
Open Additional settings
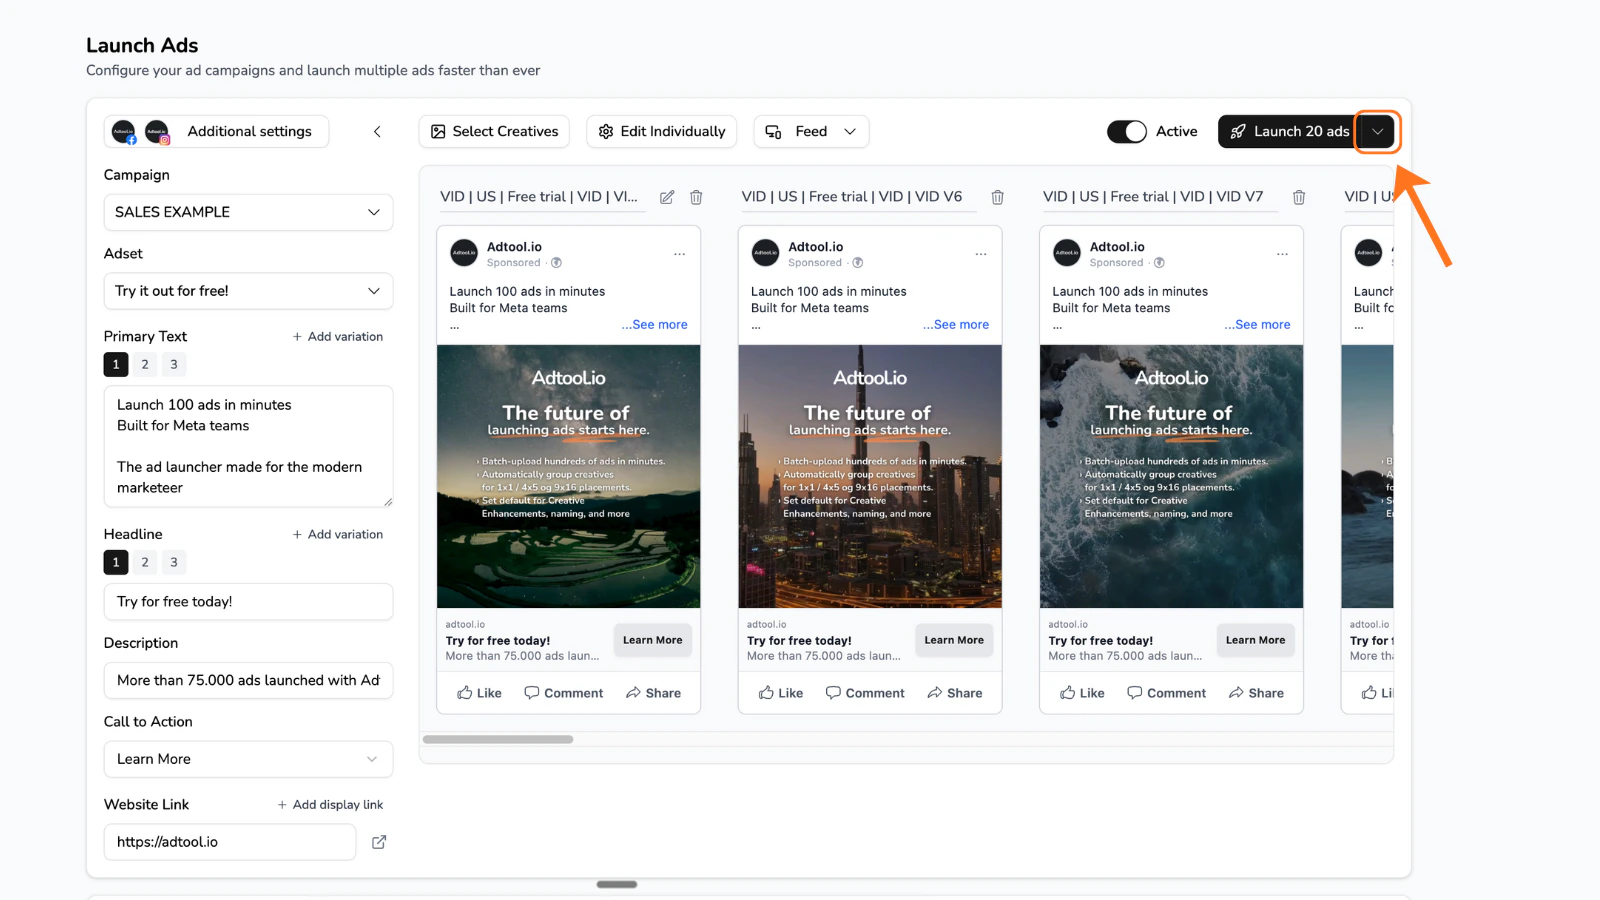click(x=249, y=132)
